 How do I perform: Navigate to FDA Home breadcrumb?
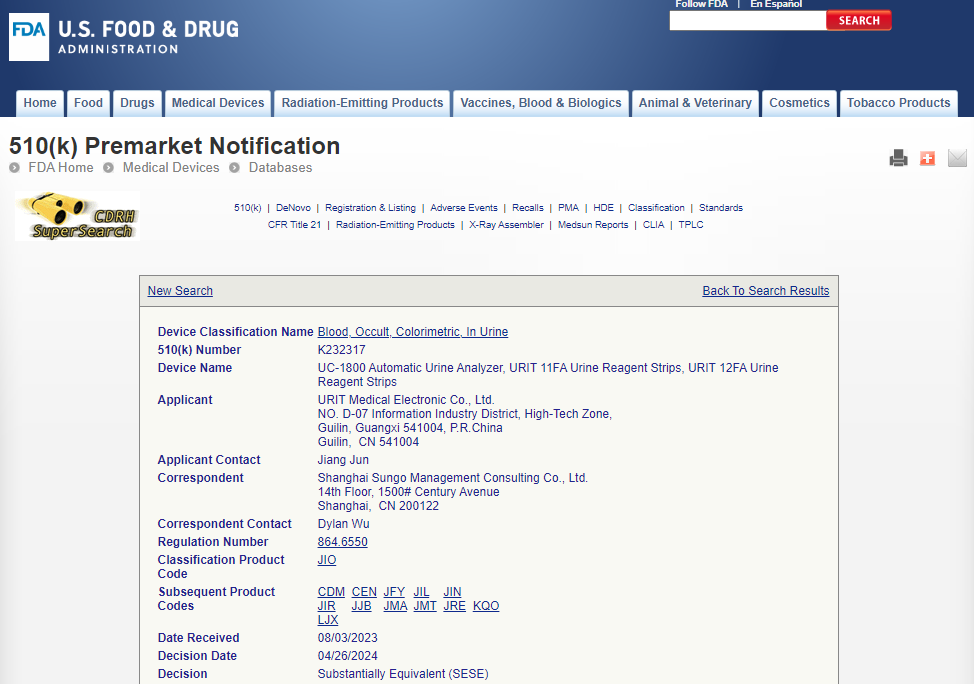click(x=60, y=168)
